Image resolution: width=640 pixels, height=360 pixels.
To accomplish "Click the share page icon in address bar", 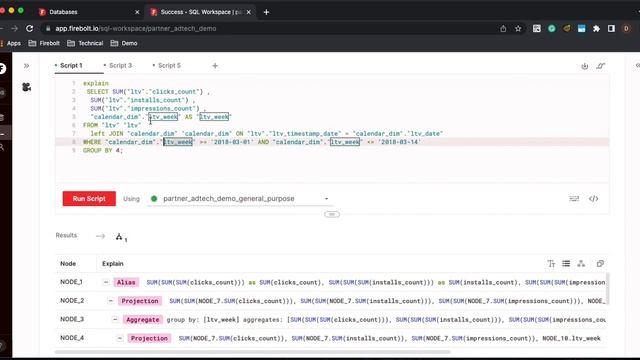I will 503,29.
